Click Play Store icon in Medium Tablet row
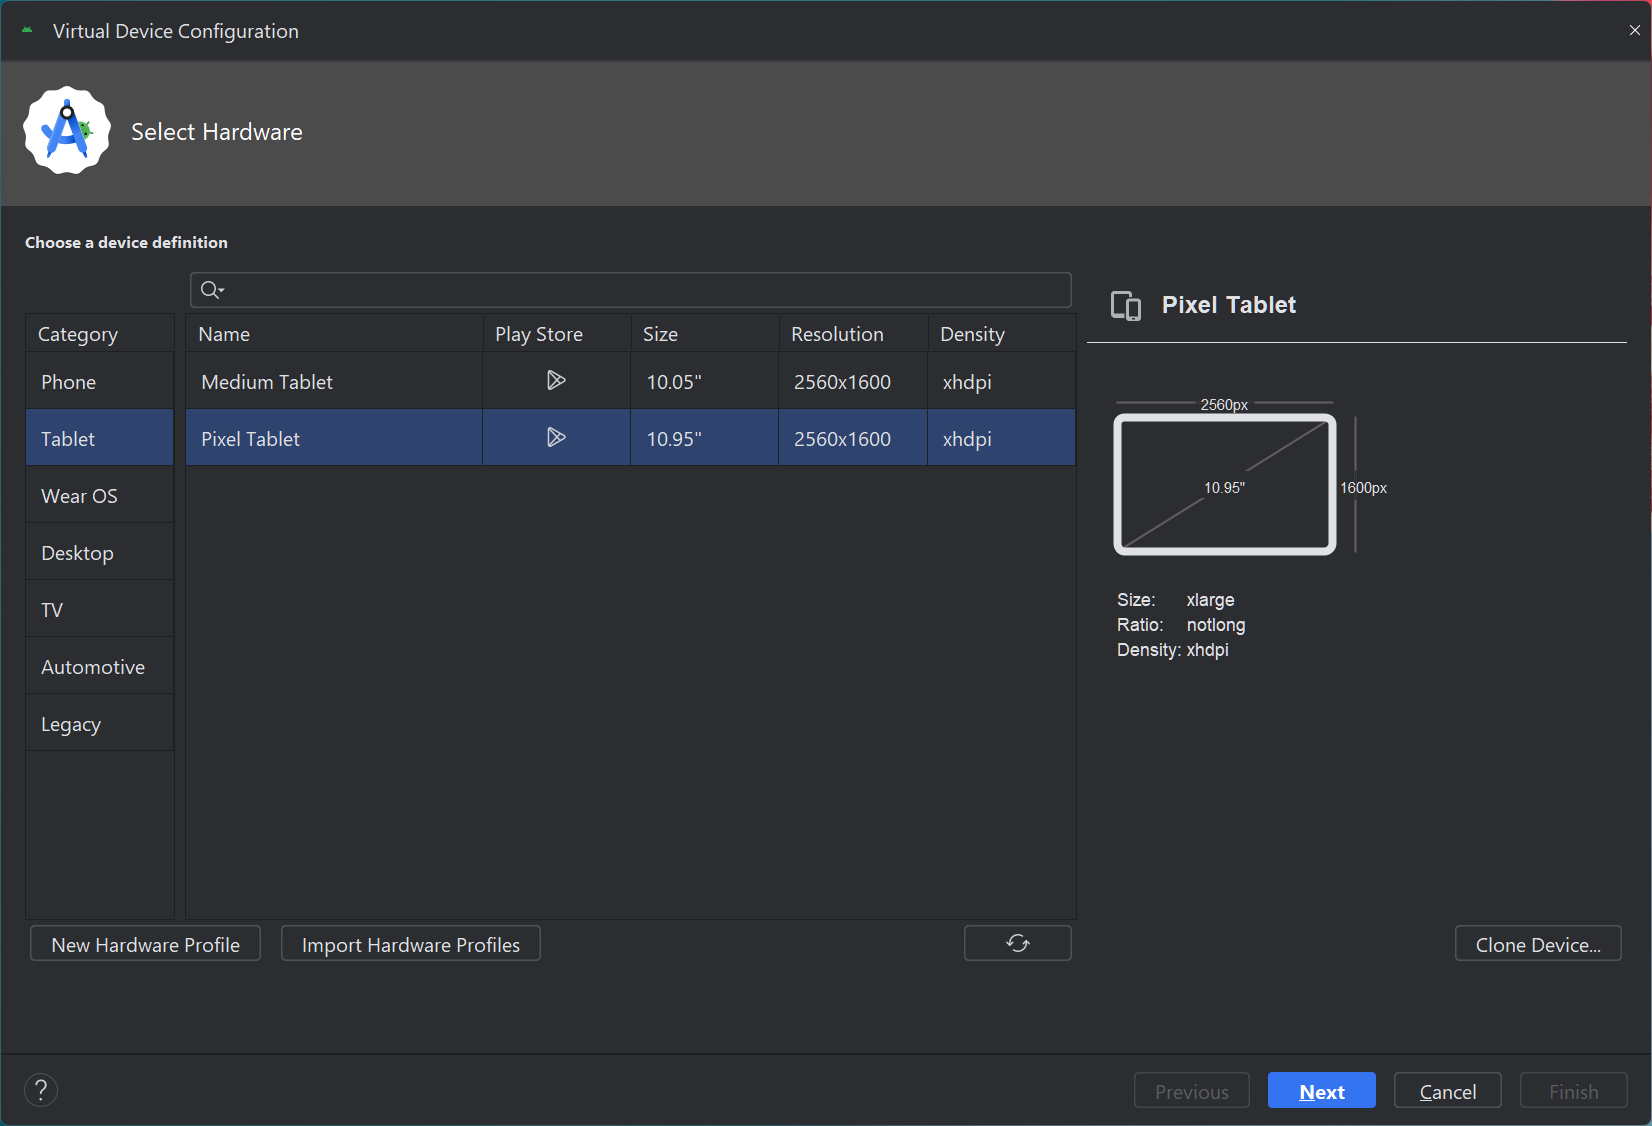Image resolution: width=1652 pixels, height=1126 pixels. (x=556, y=381)
